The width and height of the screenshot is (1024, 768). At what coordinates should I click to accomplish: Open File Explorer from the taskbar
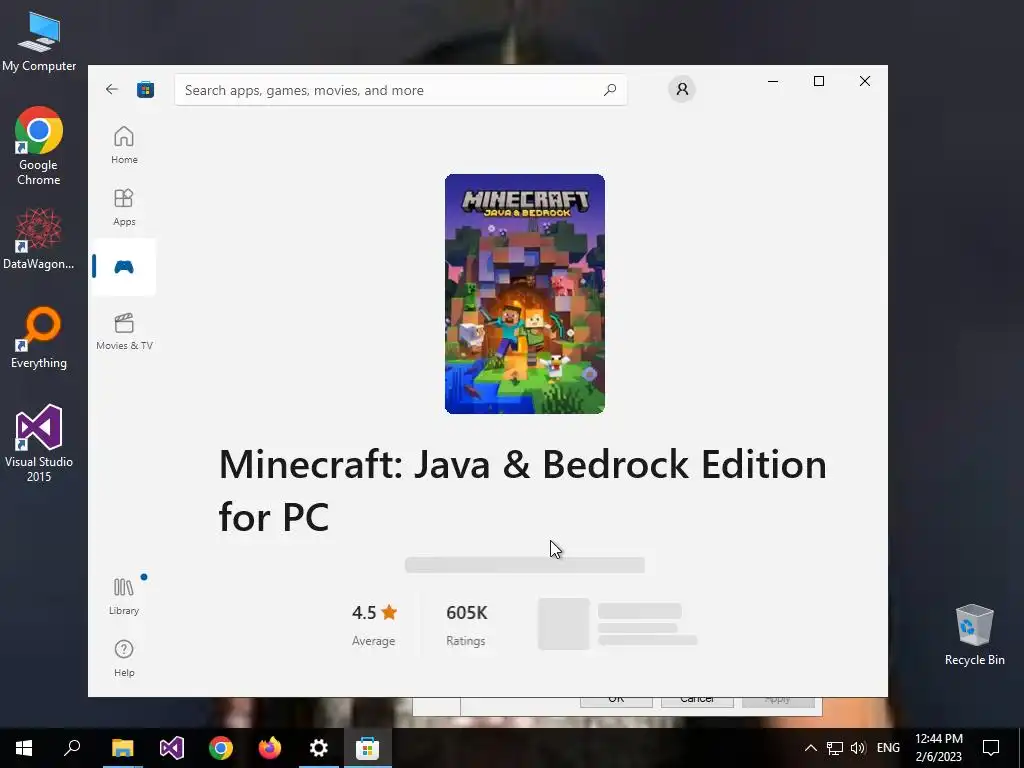[x=122, y=748]
